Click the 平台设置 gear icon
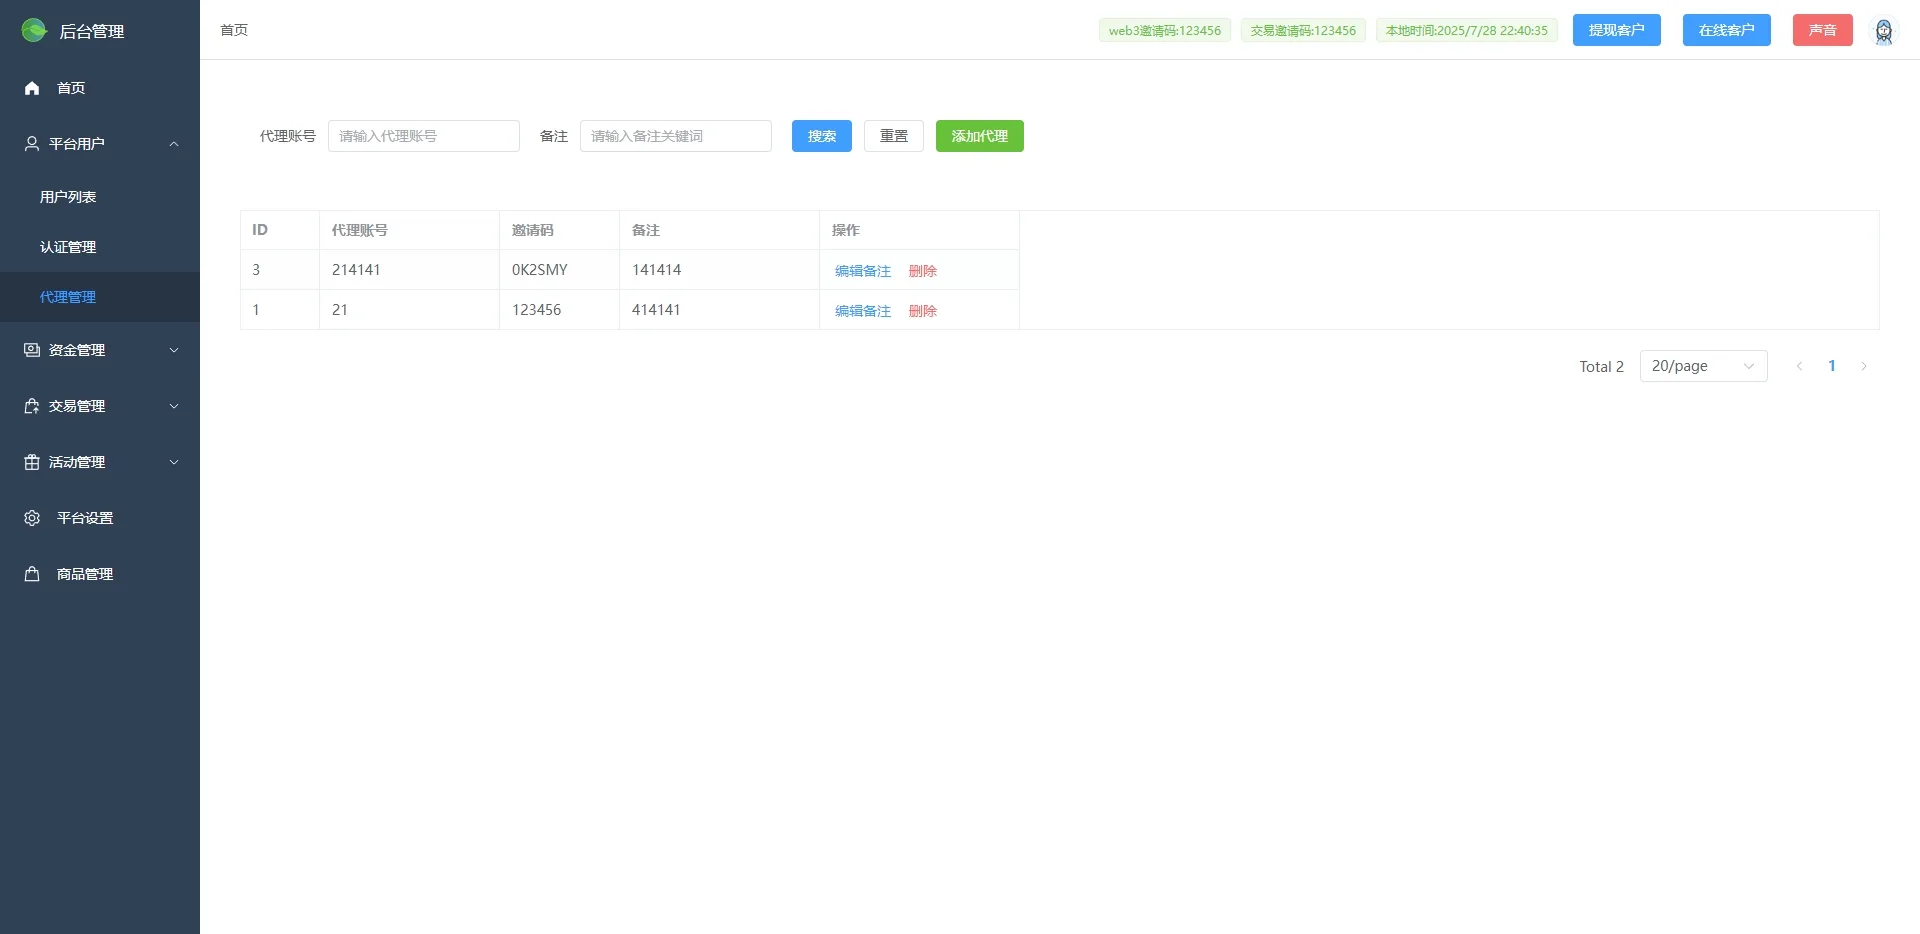Screen dimensions: 1920x934 point(32,518)
